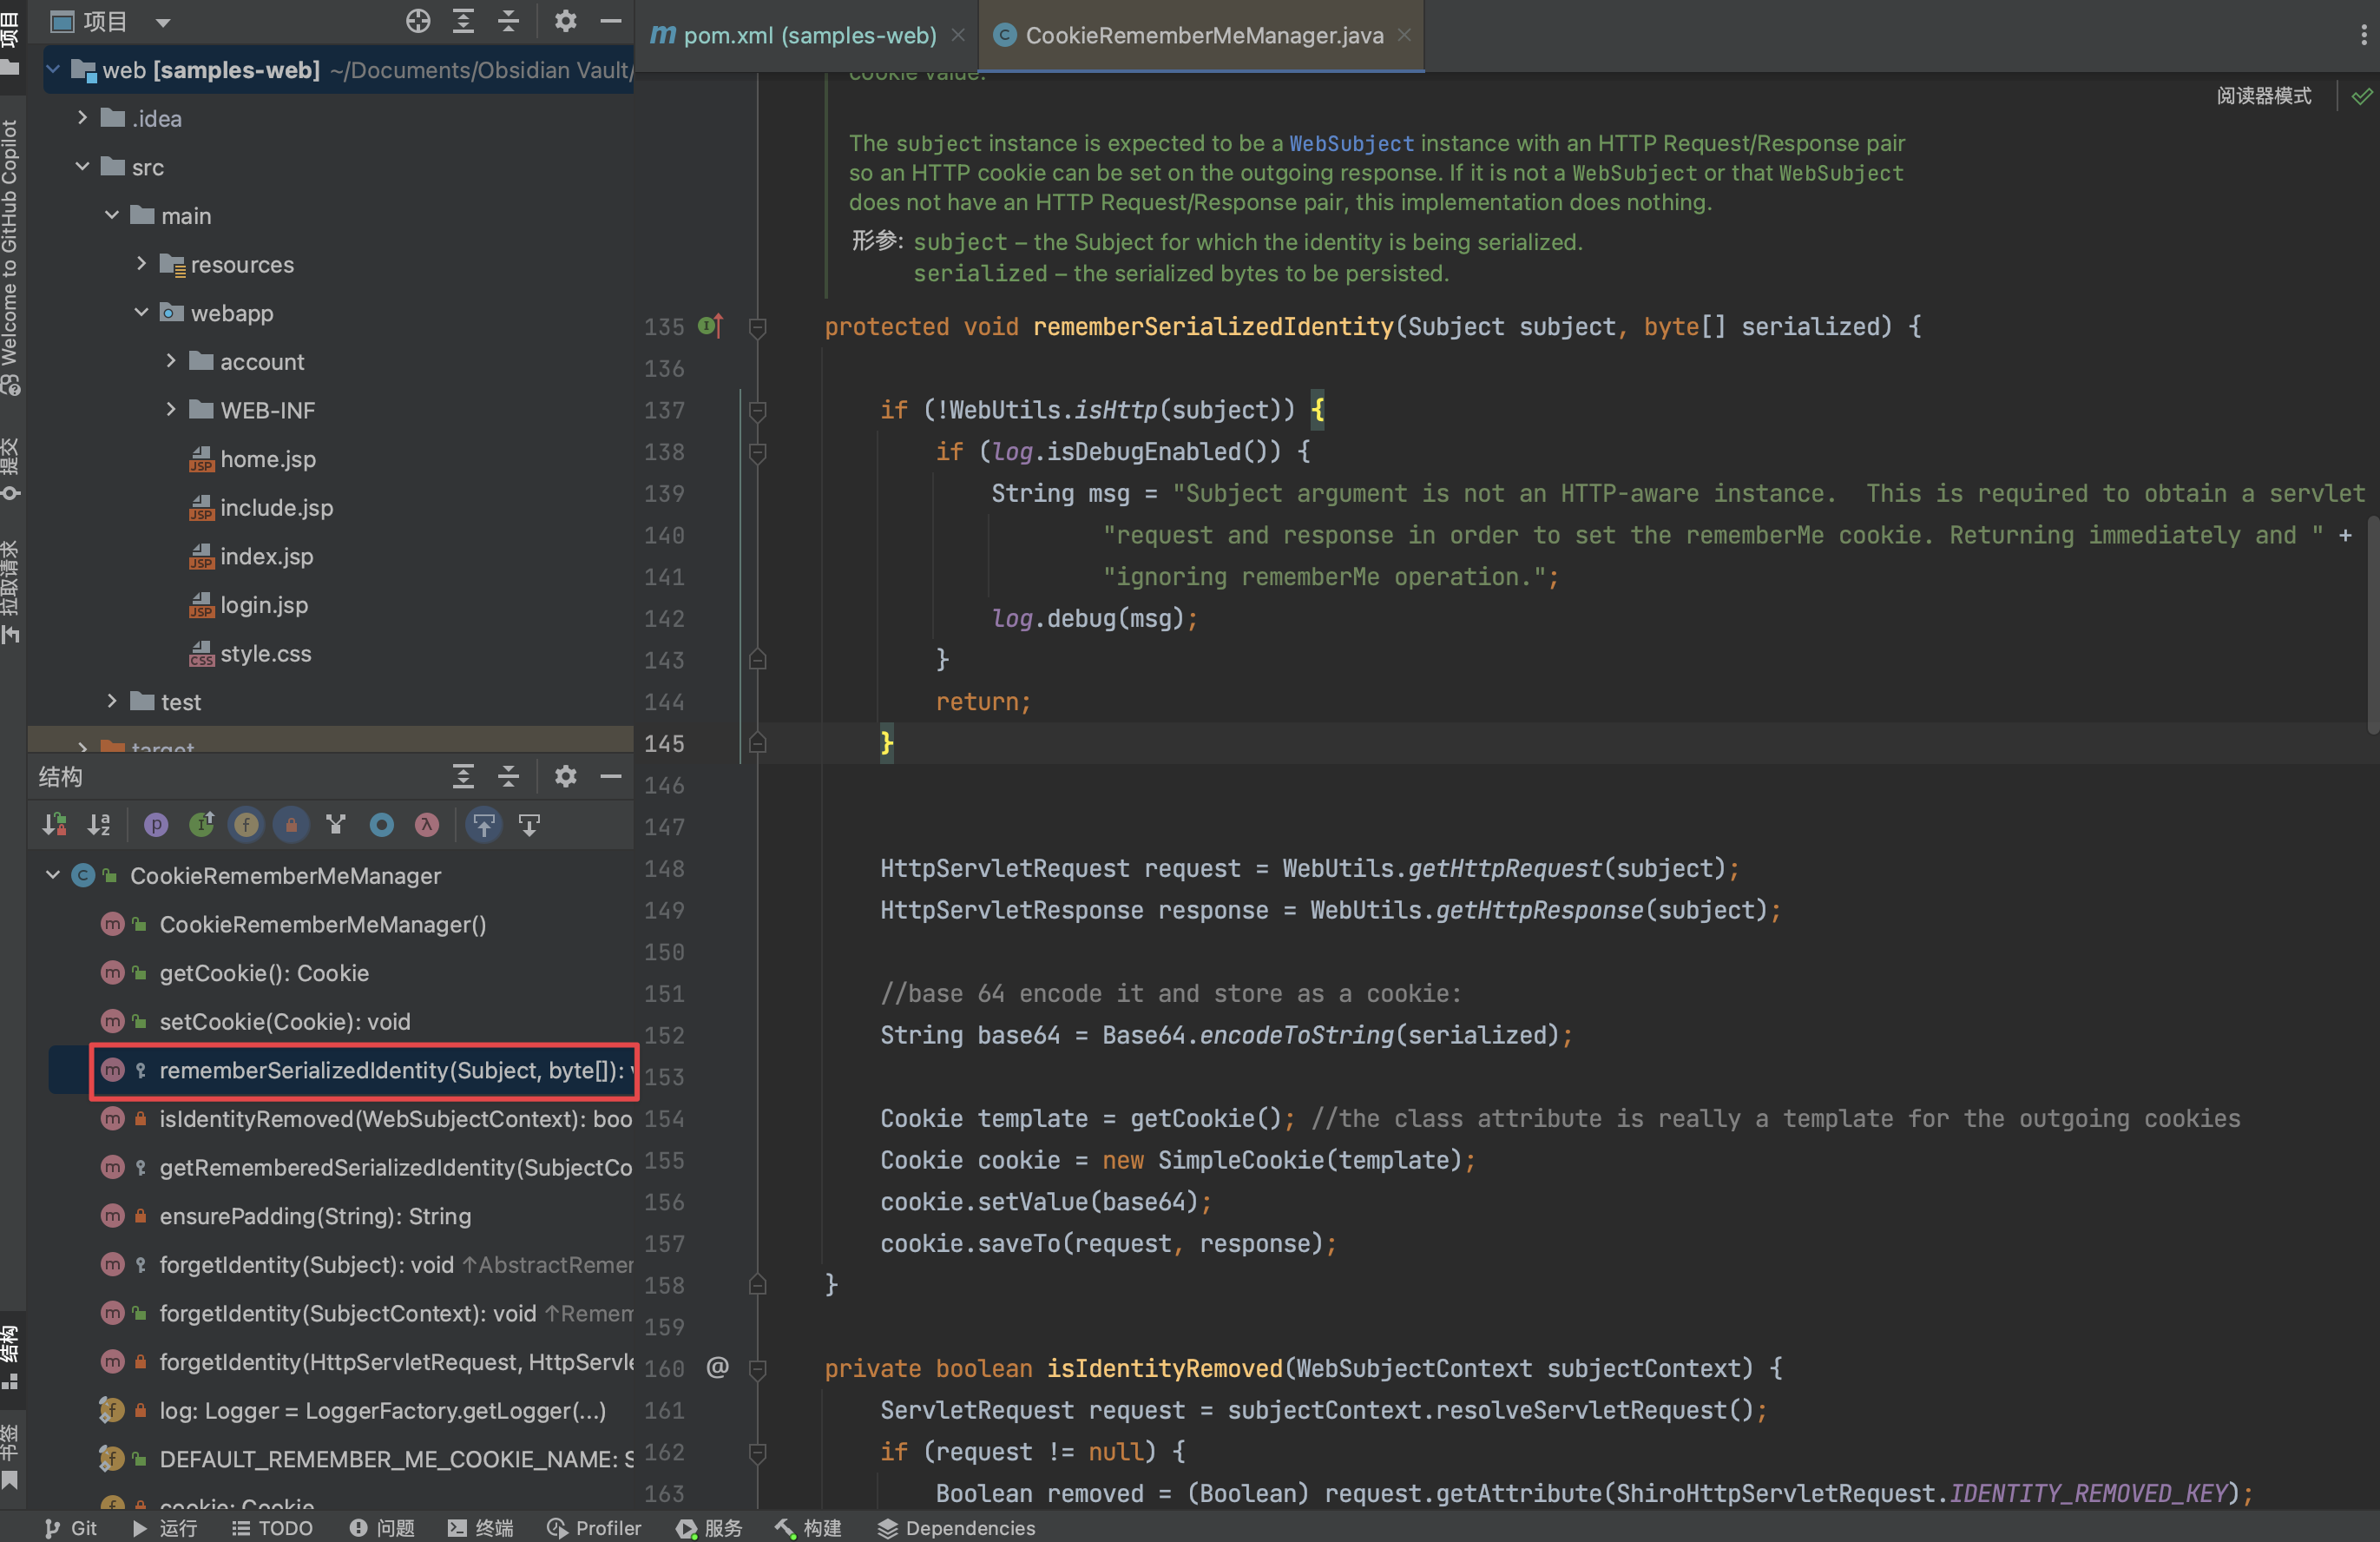Image resolution: width=2380 pixels, height=1542 pixels.
Task: Close the CookieRememberMeManager.java tab
Action: point(1404,35)
